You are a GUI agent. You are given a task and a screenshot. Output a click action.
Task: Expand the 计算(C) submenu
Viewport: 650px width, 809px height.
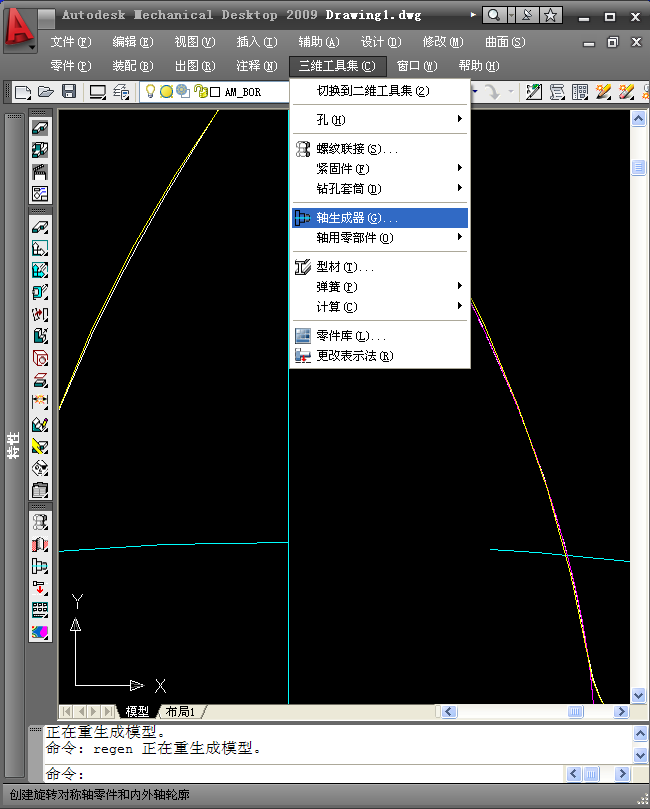coord(380,306)
